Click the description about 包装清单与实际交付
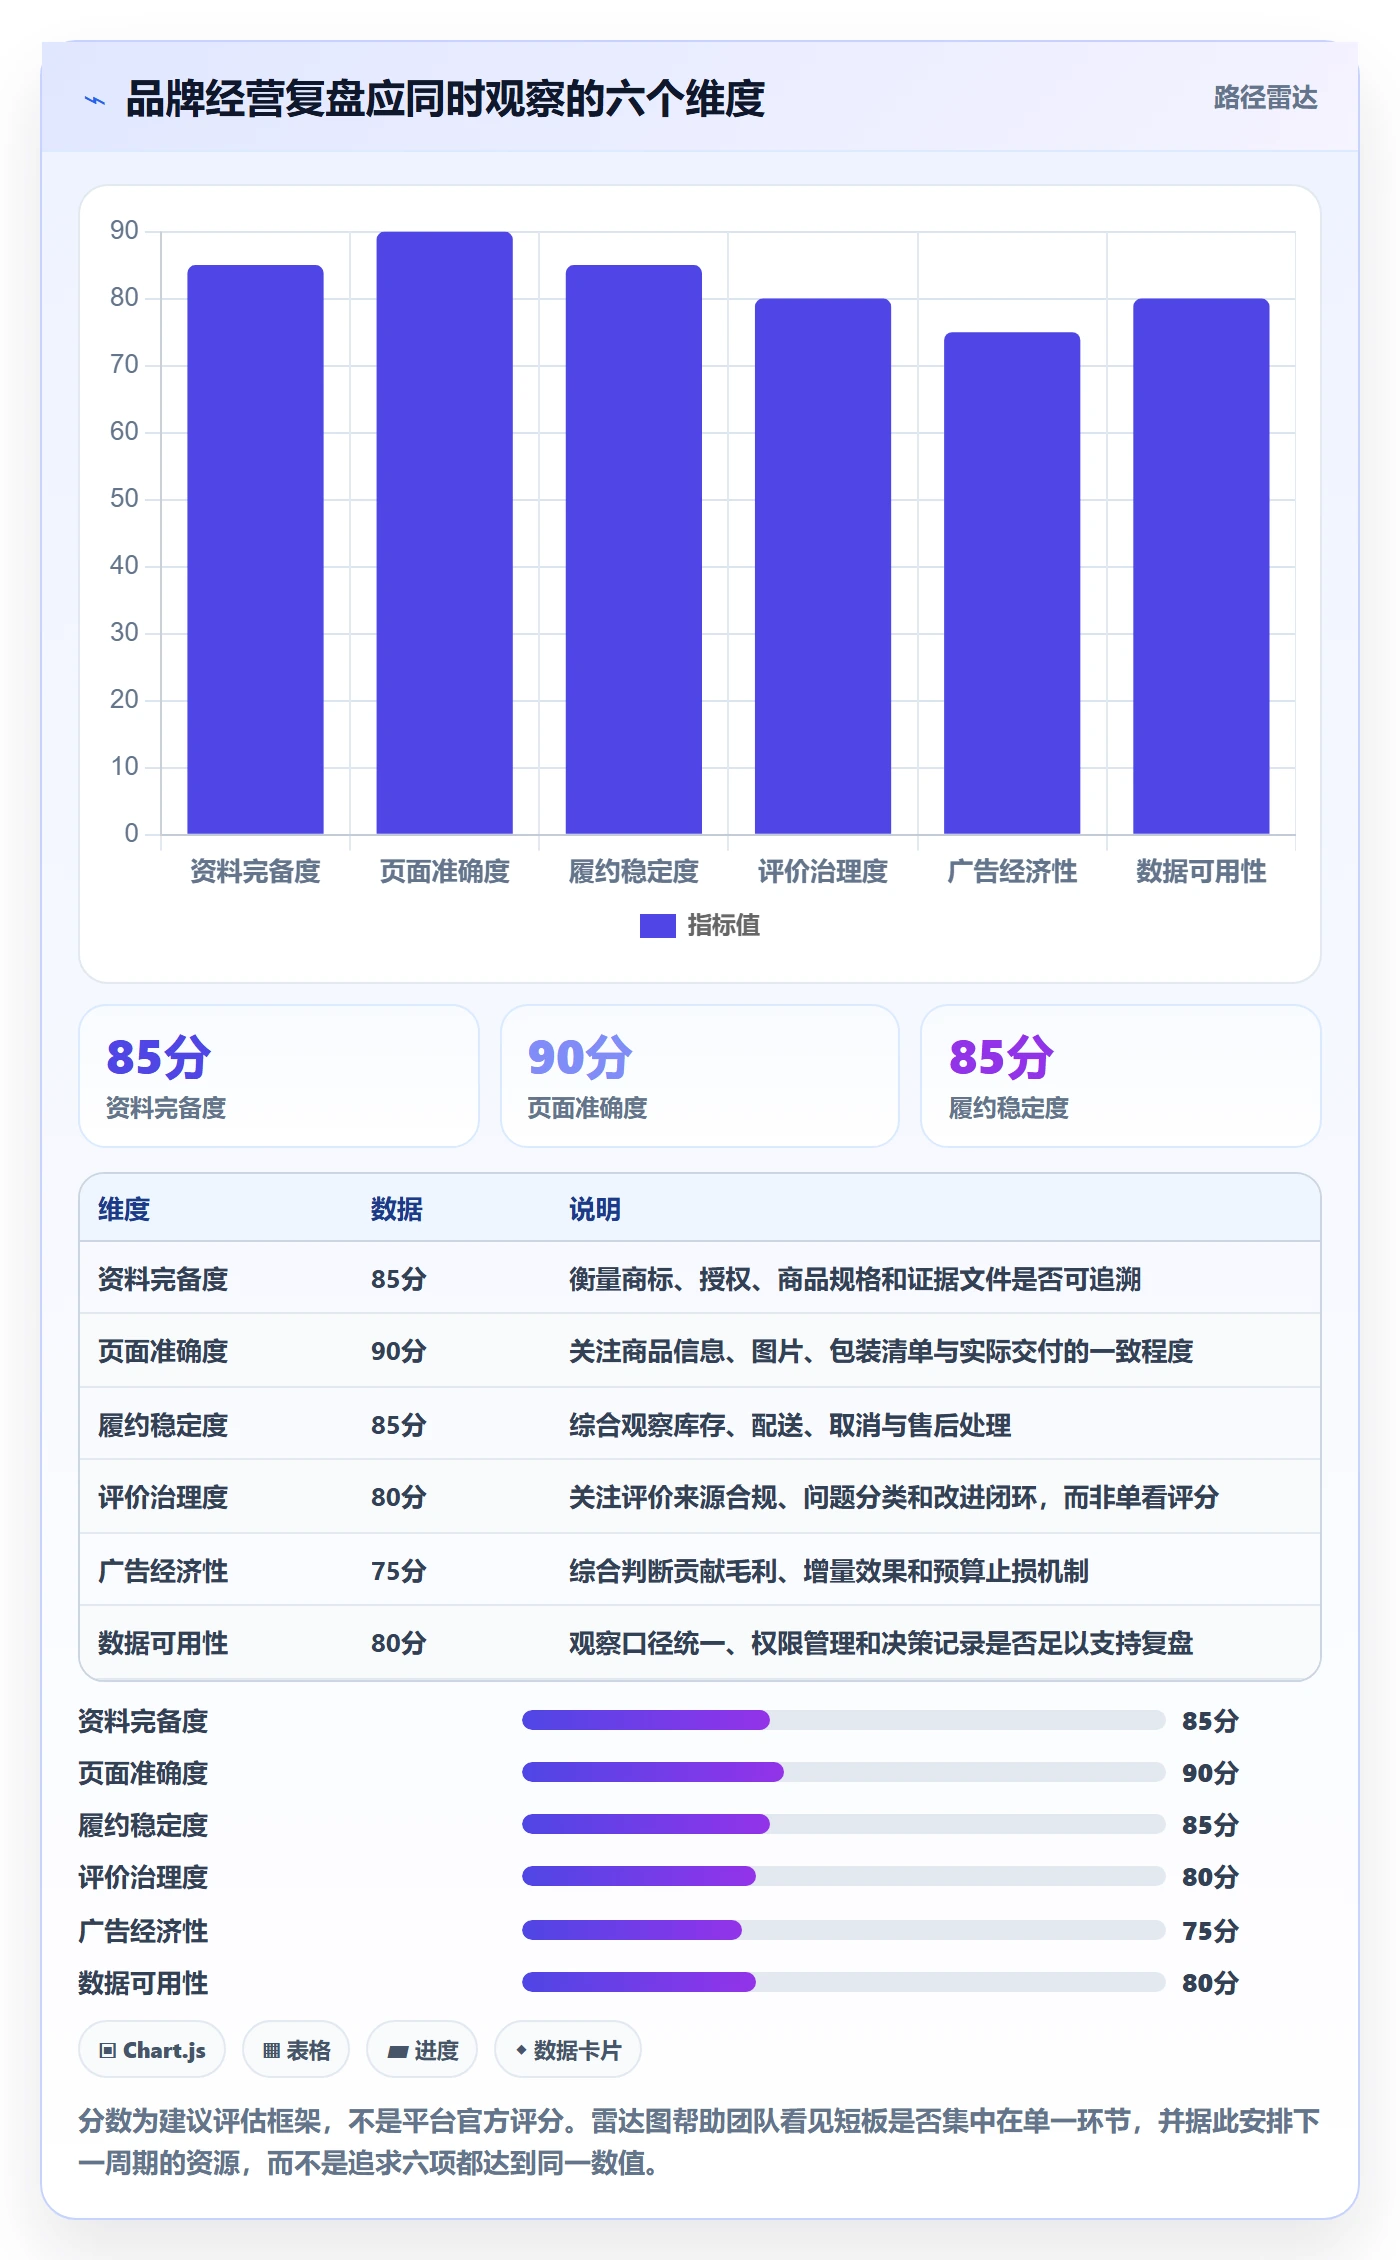This screenshot has height=2260, width=1400. [x=881, y=1351]
